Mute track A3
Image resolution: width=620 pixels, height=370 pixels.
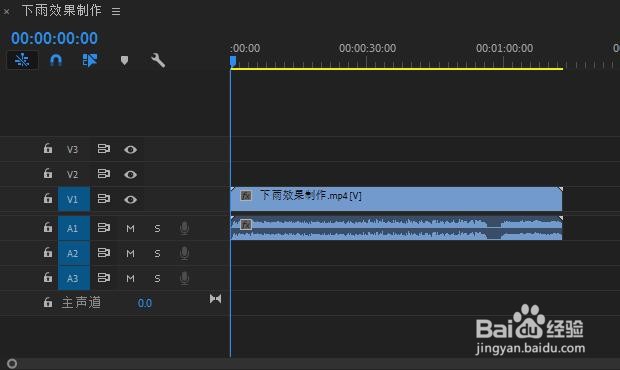coord(130,279)
